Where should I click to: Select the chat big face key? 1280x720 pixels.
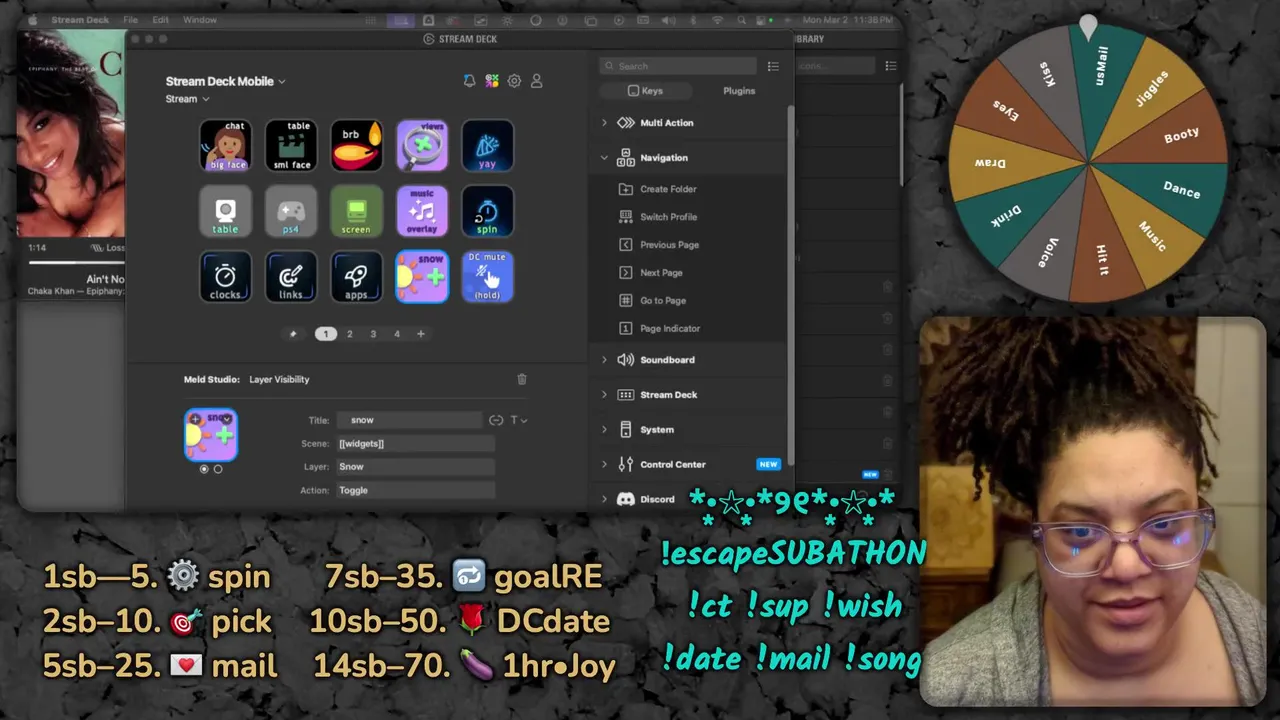pyautogui.click(x=225, y=146)
